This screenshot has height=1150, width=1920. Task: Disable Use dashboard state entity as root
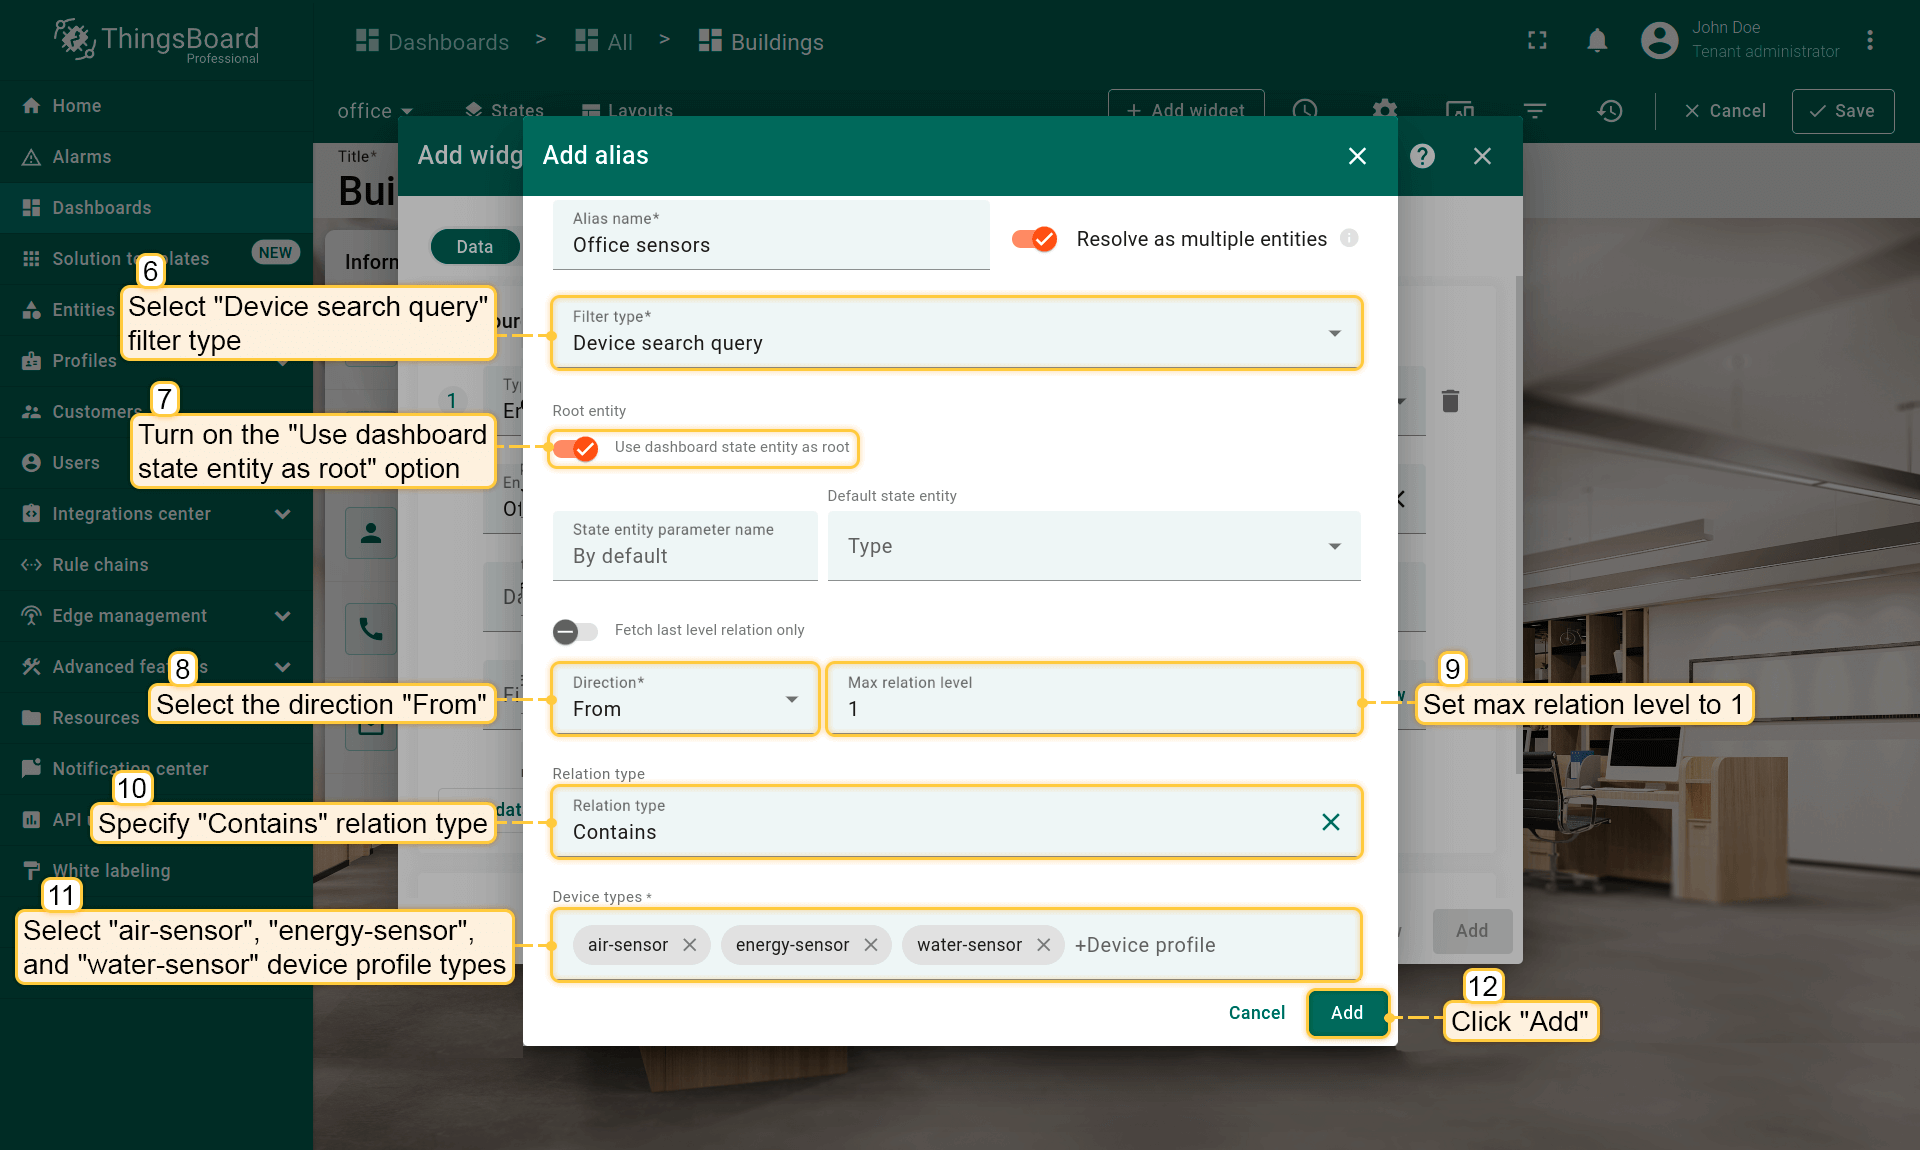point(576,448)
